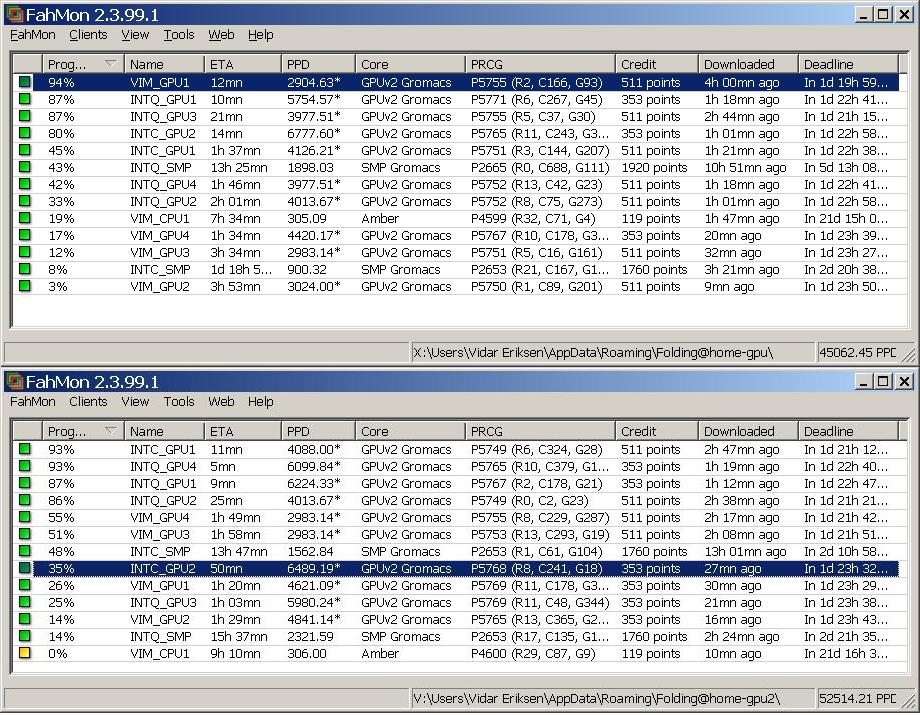This screenshot has width=920, height=715.
Task: Click yellow status icon for VIM_CPU1 0% row, bottom window
Action: (x=25, y=653)
